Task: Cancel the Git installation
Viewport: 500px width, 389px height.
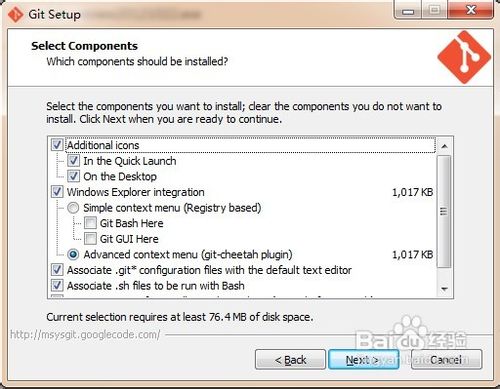Action: tap(446, 359)
